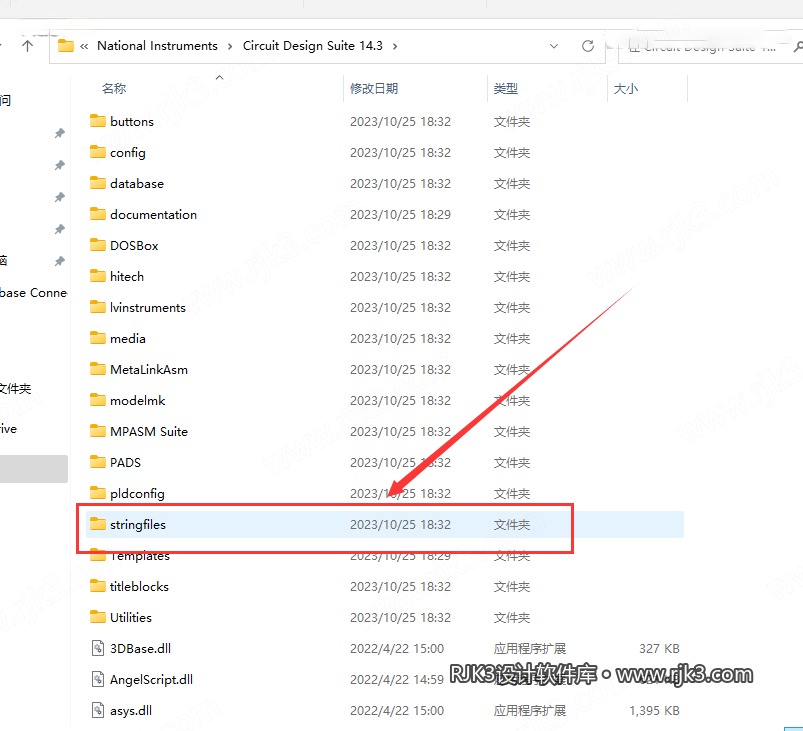Viewport: 803px width, 731px height.
Task: Select the titleblocks folder name
Action: pos(139,586)
